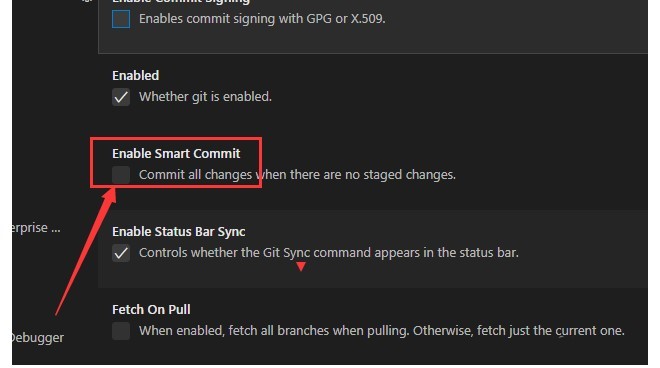Open the truncated 'erprise ...' sidebar entry
The width and height of the screenshot is (660, 368).
pyautogui.click(x=36, y=228)
